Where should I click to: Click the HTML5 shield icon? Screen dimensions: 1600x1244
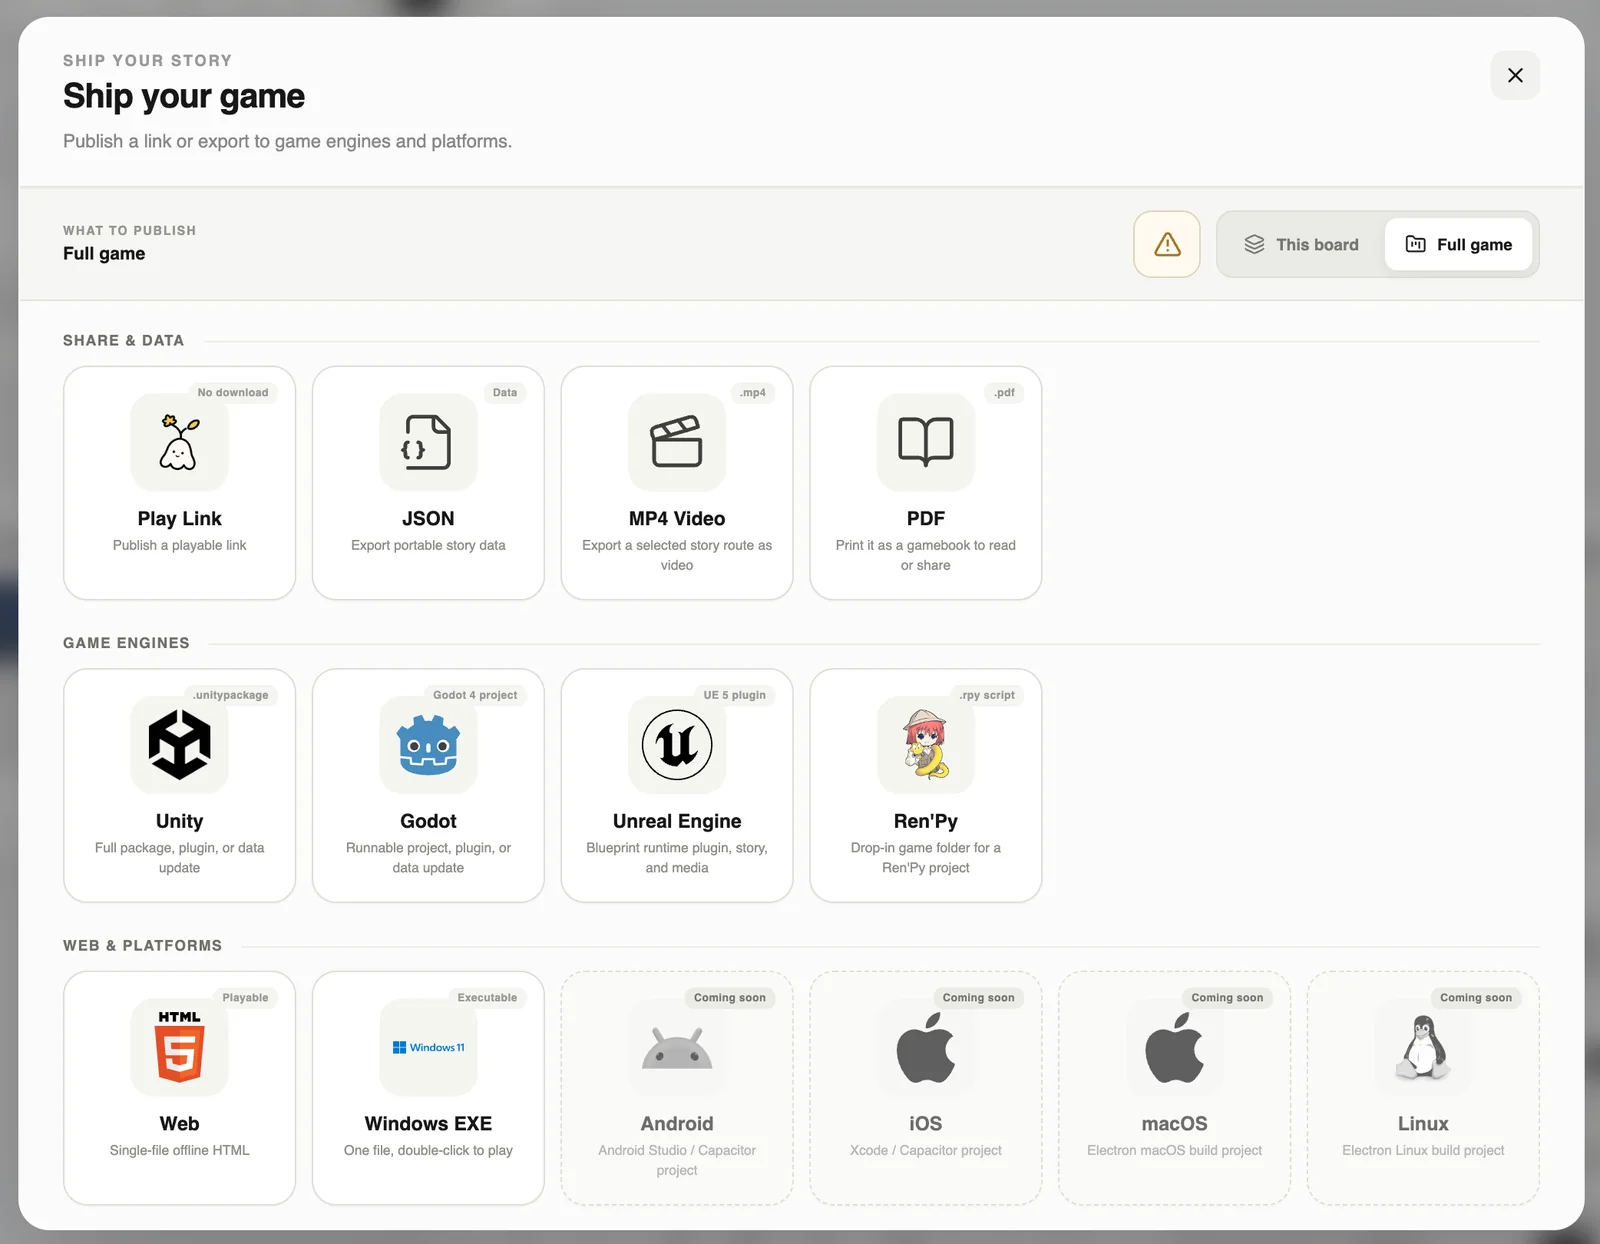point(180,1047)
